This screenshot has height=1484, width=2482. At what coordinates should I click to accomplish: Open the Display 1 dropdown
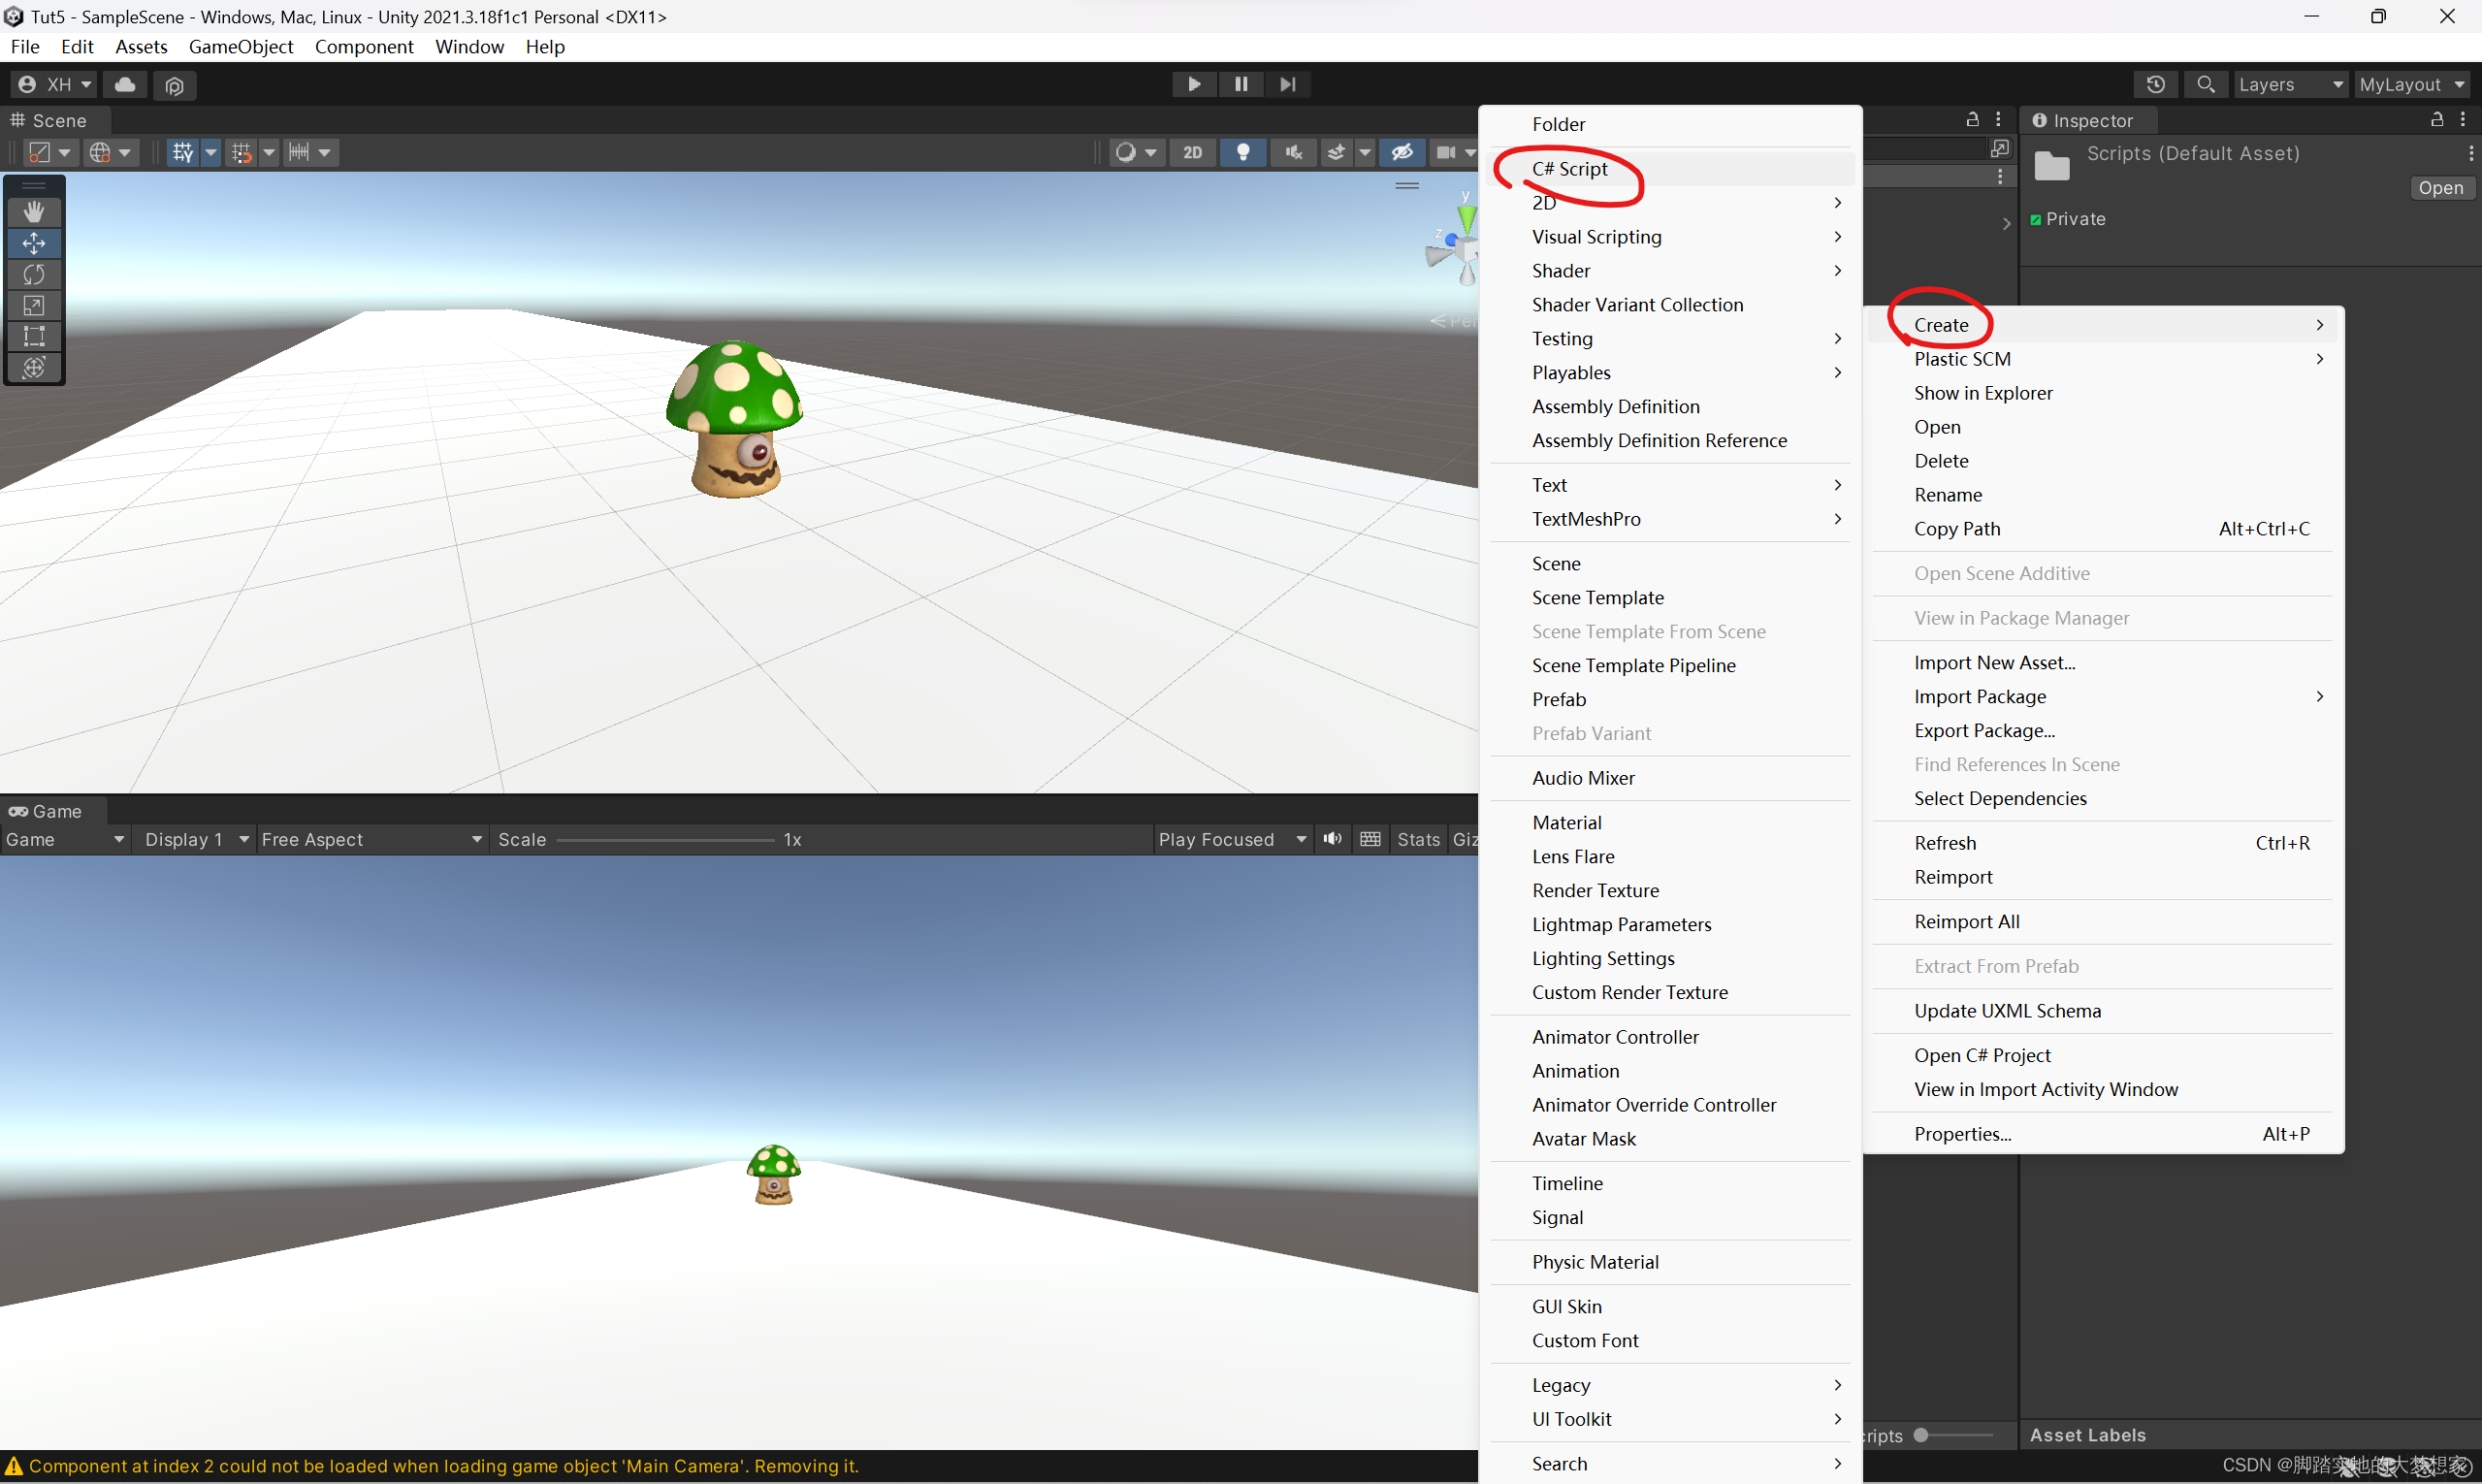pos(195,839)
